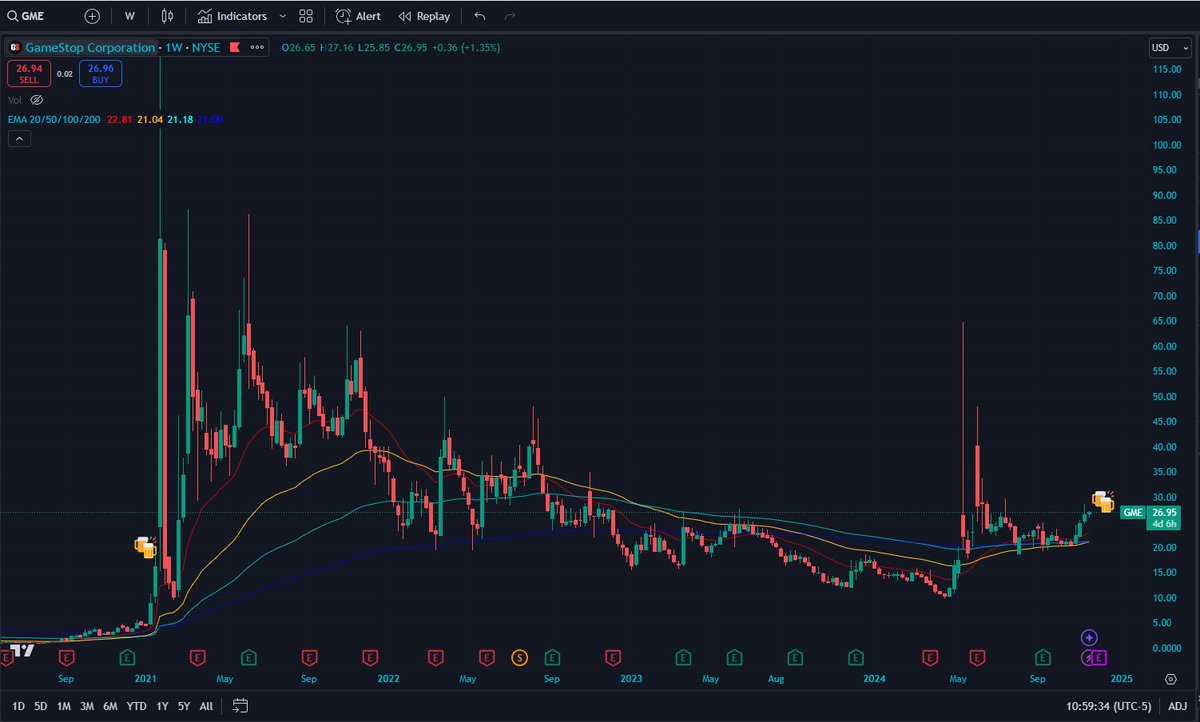The image size is (1200, 722).
Task: Expand the favorite indicators chevron dropdown
Action: coord(283,16)
